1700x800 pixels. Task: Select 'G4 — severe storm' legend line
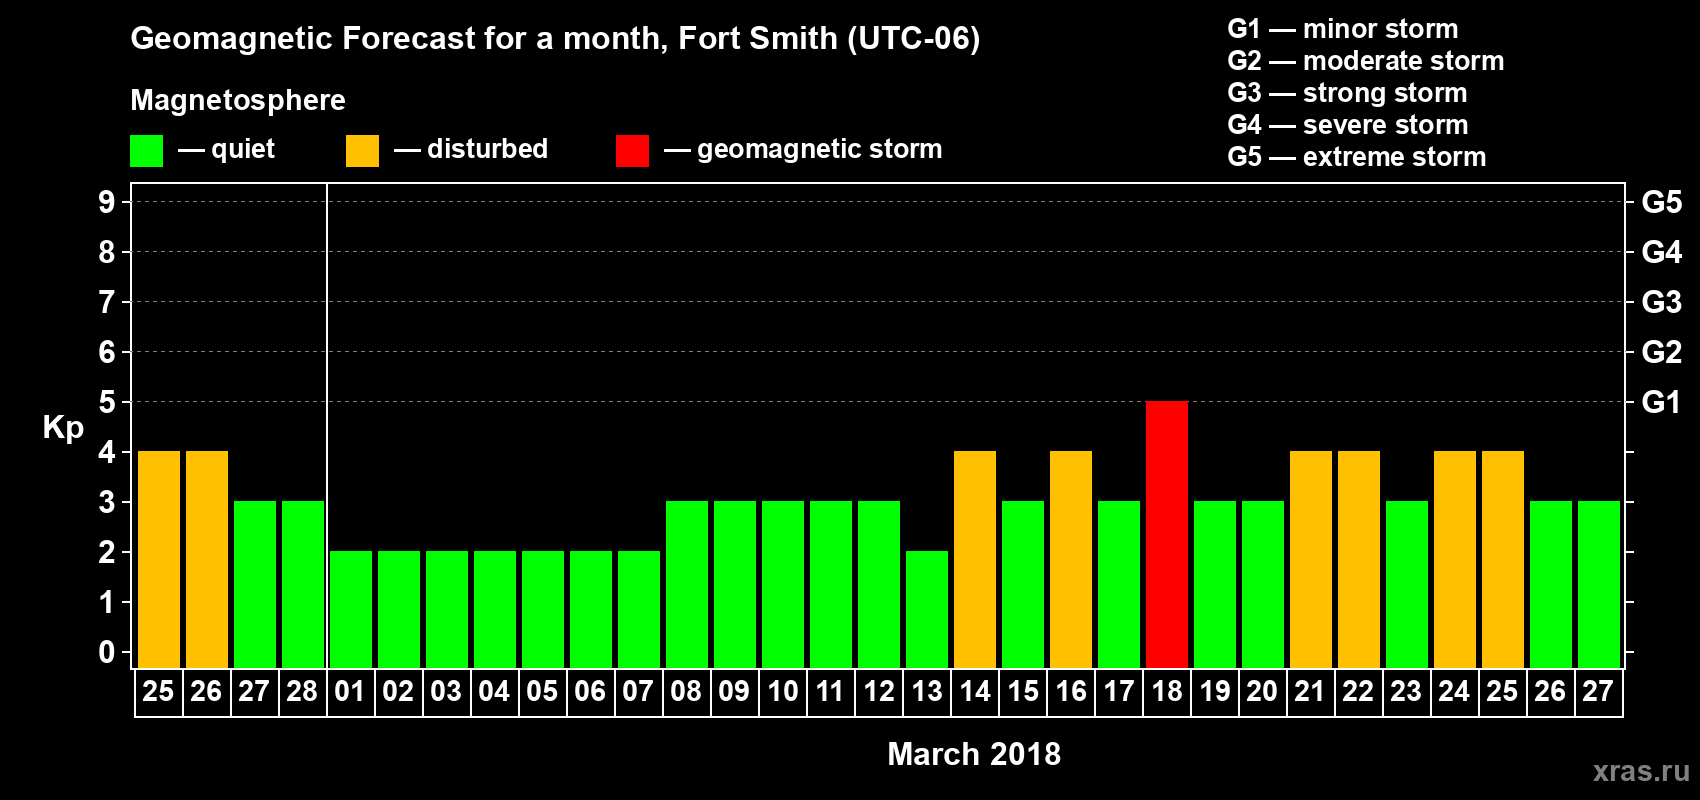[x=1347, y=125]
